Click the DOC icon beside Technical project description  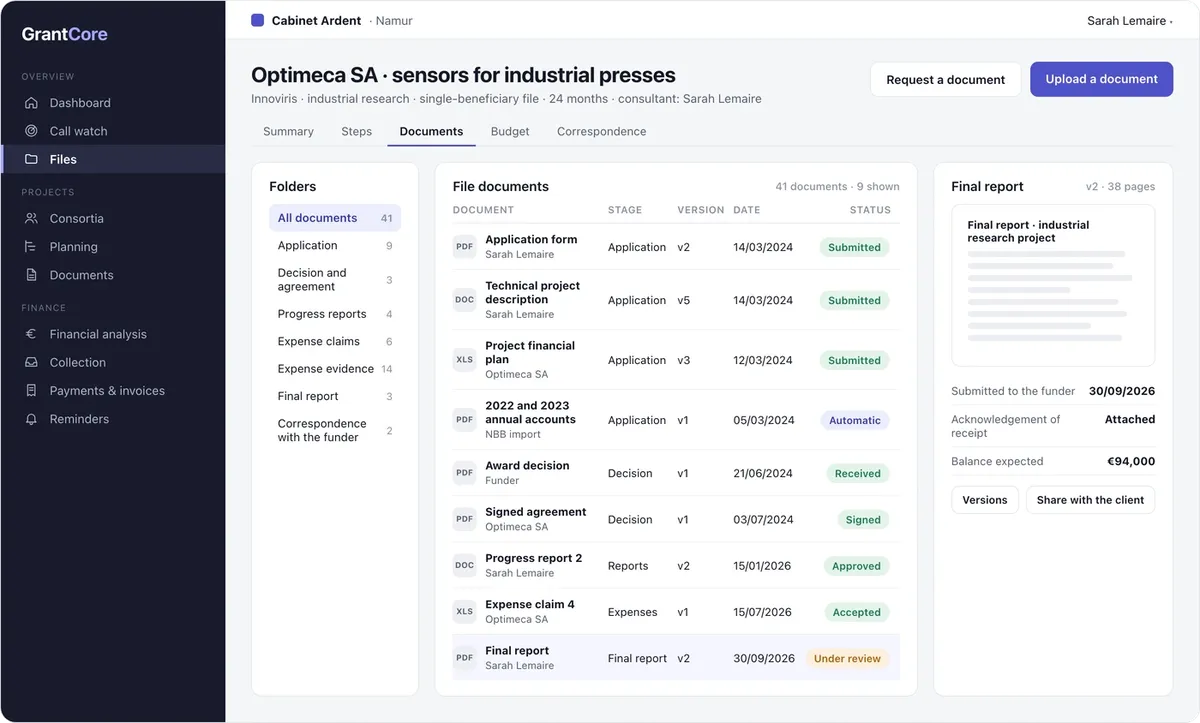(465, 300)
